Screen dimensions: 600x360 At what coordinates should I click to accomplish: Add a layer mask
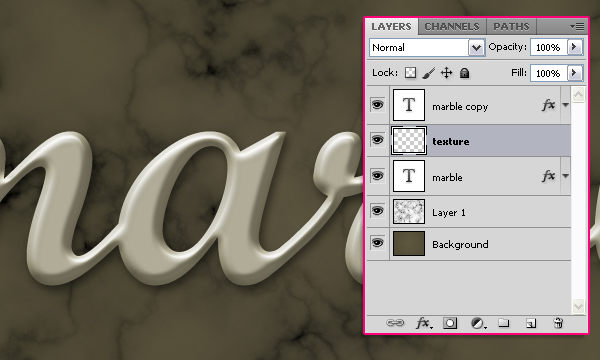450,323
